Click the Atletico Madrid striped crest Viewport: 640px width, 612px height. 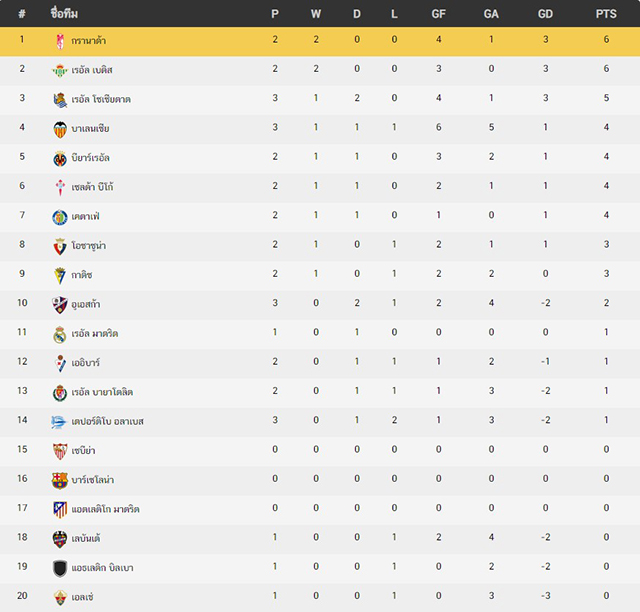tap(60, 510)
